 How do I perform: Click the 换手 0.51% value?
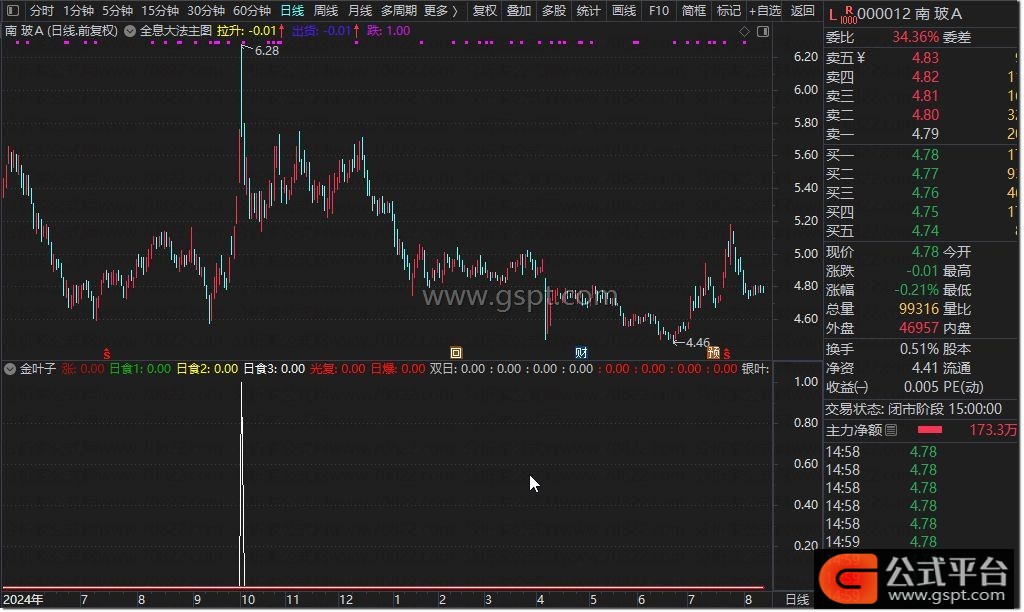(919, 349)
